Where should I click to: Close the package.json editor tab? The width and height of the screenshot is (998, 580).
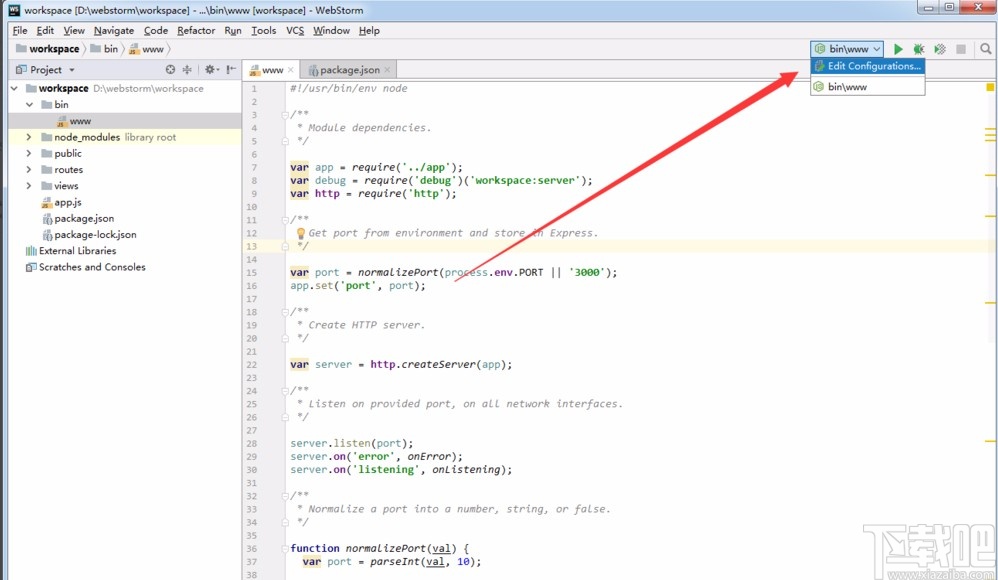387,70
